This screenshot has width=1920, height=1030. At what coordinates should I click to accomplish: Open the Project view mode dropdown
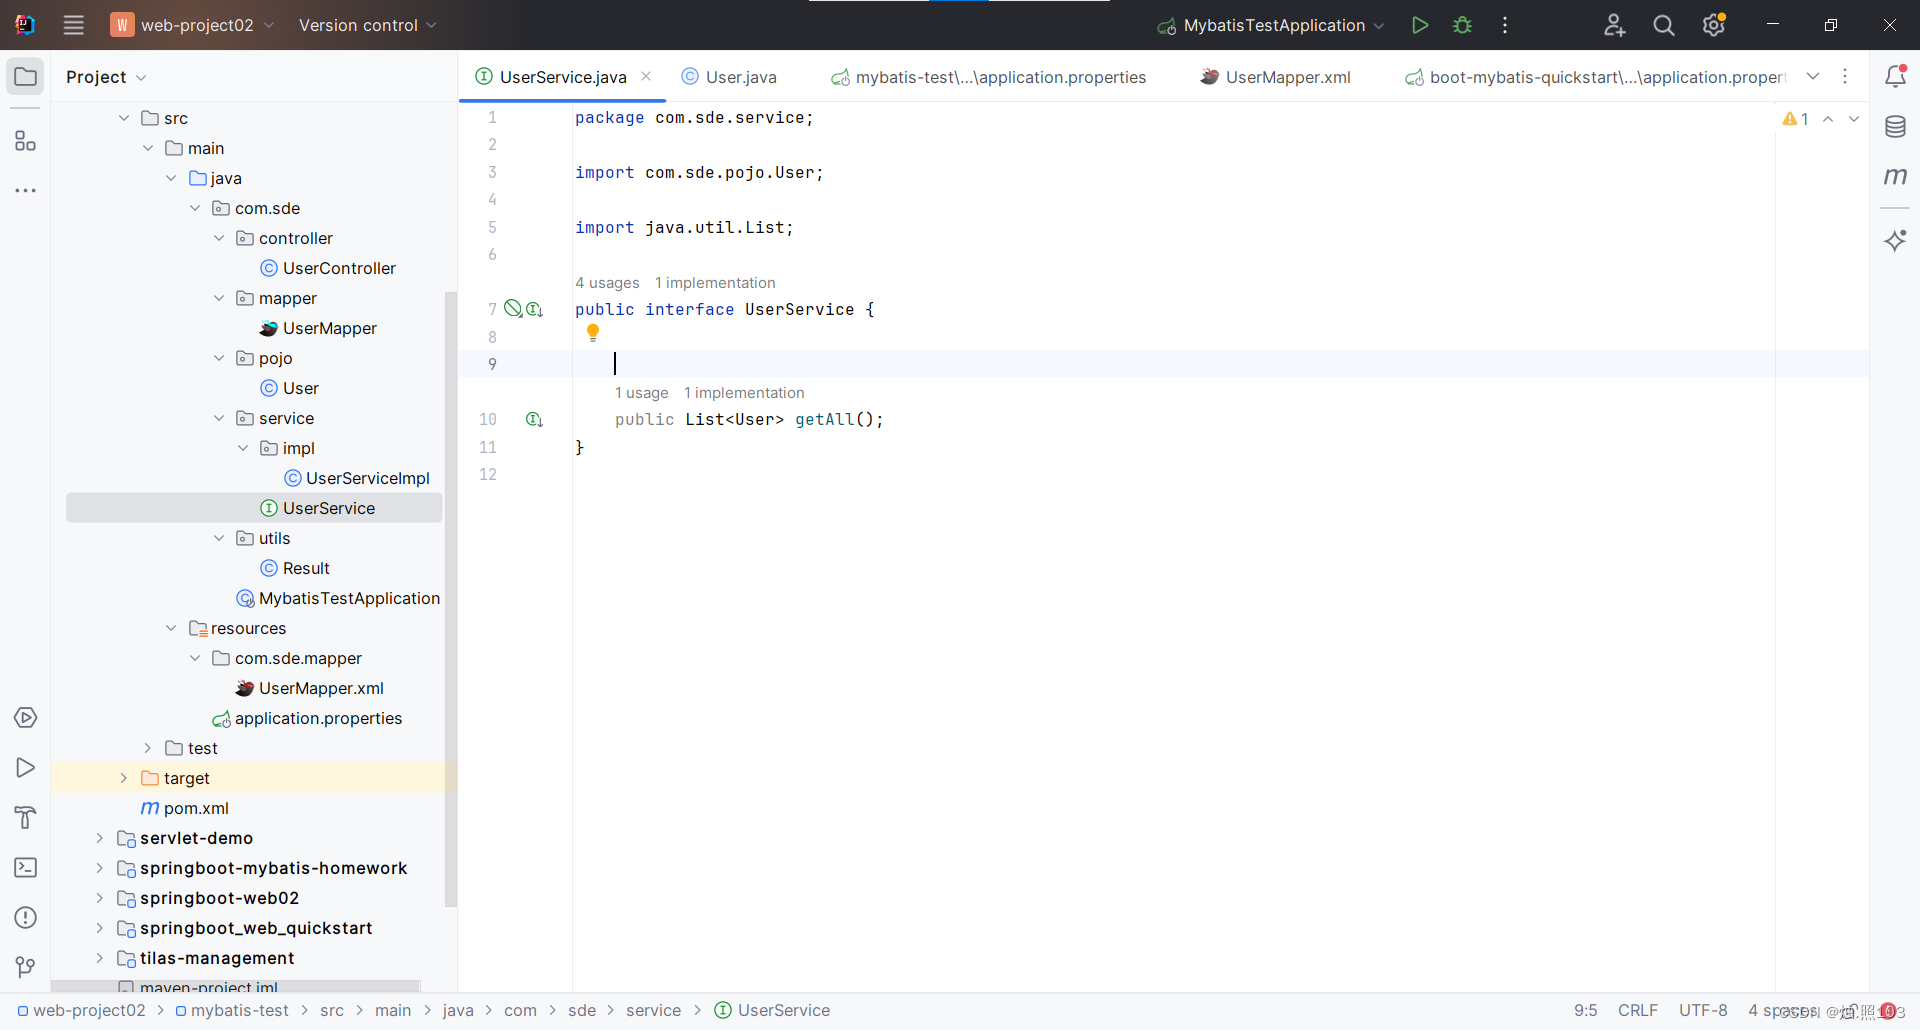[x=106, y=77]
